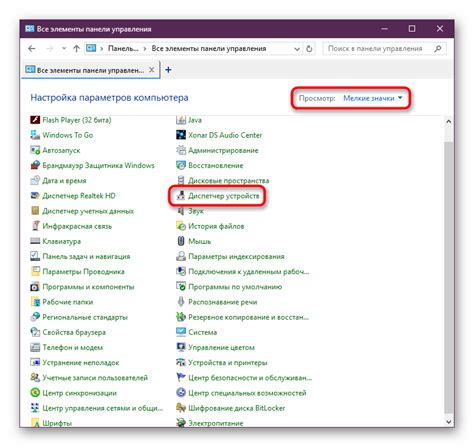Click the Шифрование диска BitLocker icon
Screen dimensions: 474x447
[x=181, y=408]
